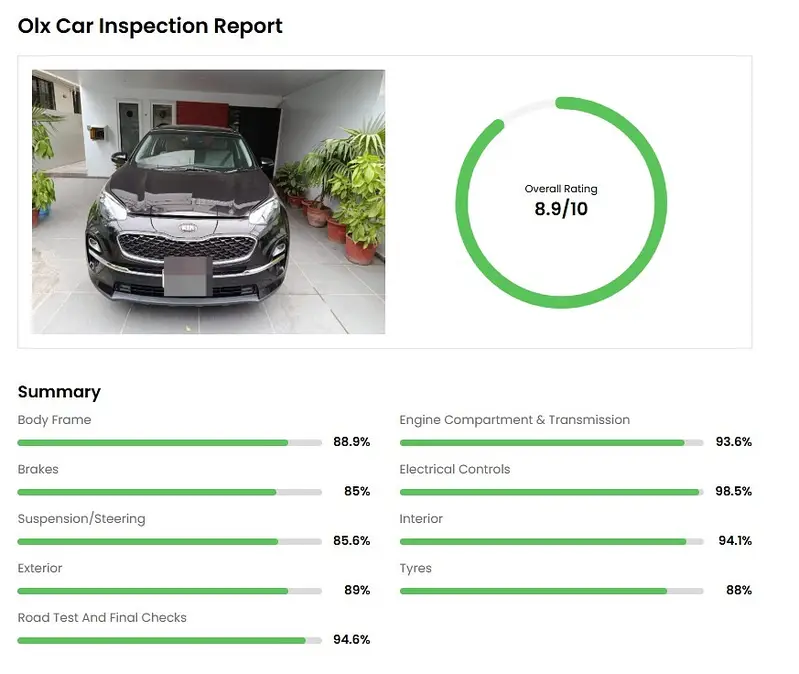Screen dimensions: 799x674
Task: Open the Body Frame category label
Action: click(x=54, y=420)
